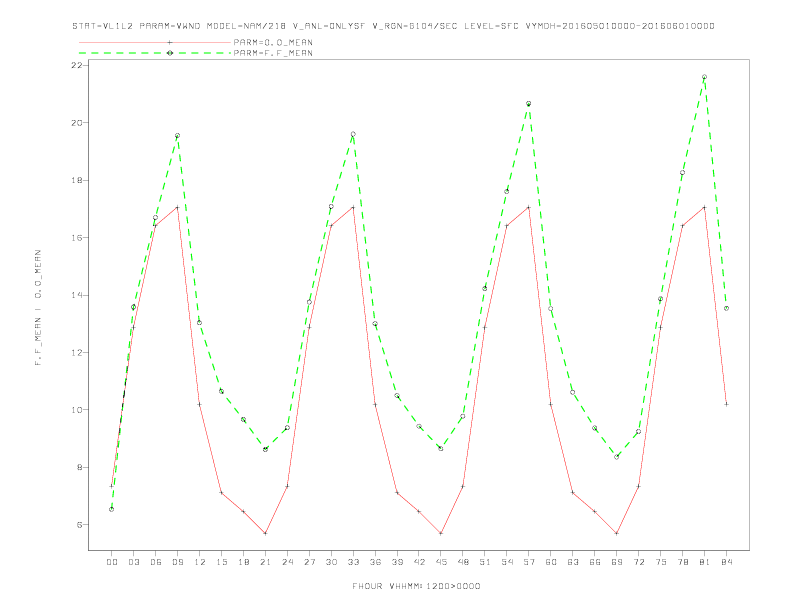Click the green F.F_MEAN peak marker at hour 57
Screen dimensions: 792x612
(529, 104)
